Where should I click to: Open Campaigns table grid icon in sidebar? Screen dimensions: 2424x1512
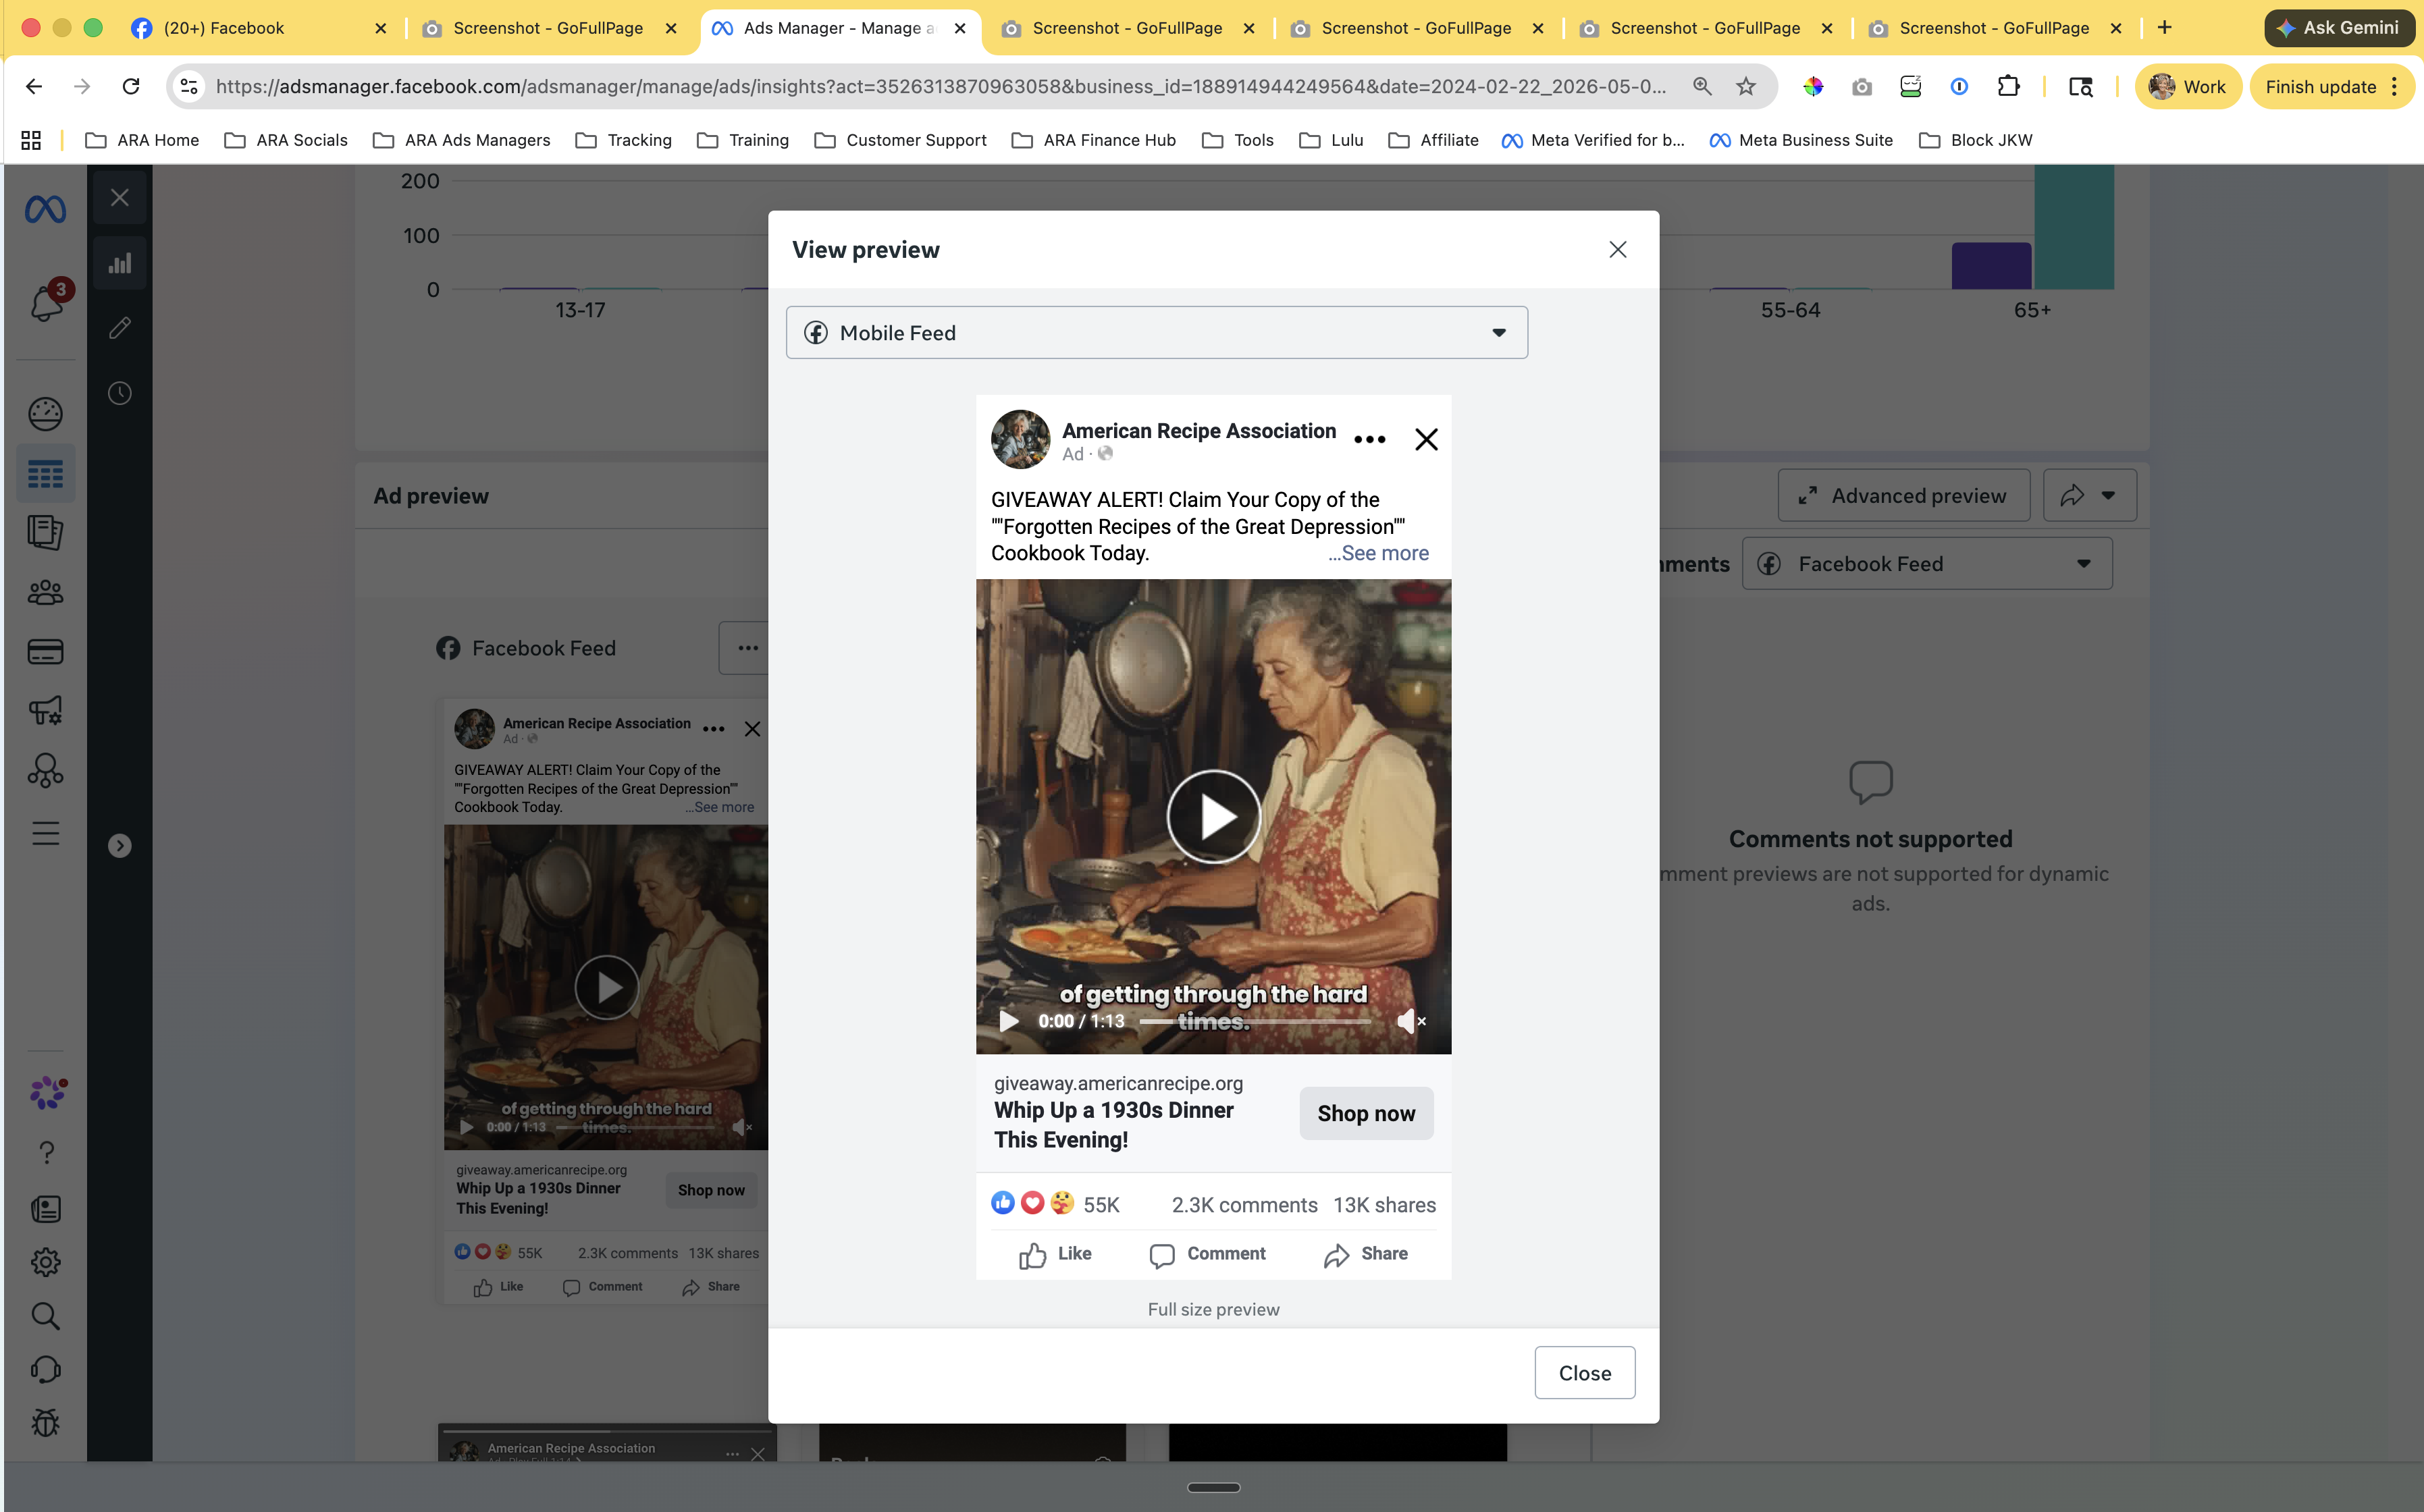click(45, 474)
